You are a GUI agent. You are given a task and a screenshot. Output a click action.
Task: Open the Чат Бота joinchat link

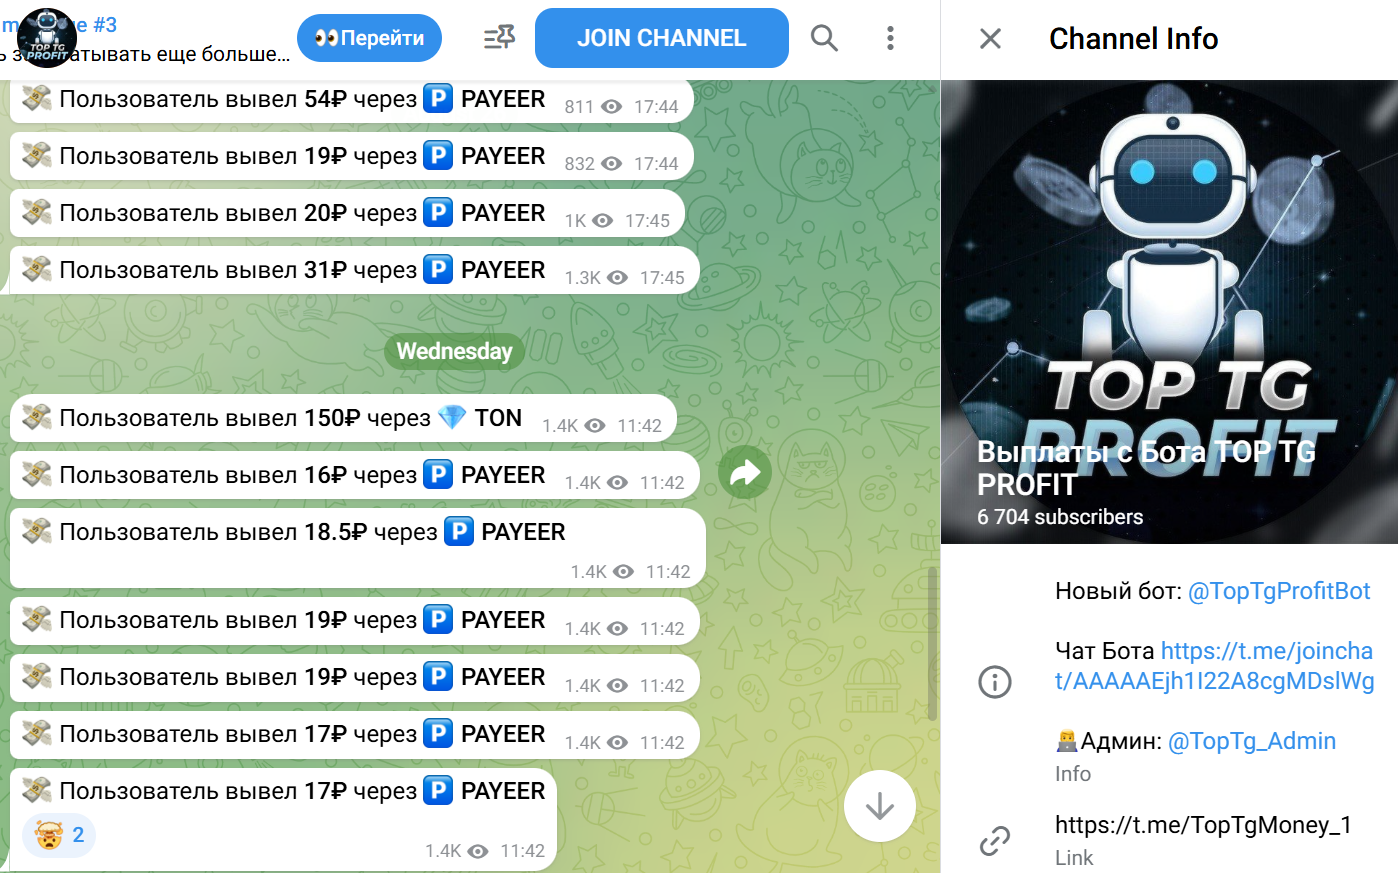click(1215, 666)
